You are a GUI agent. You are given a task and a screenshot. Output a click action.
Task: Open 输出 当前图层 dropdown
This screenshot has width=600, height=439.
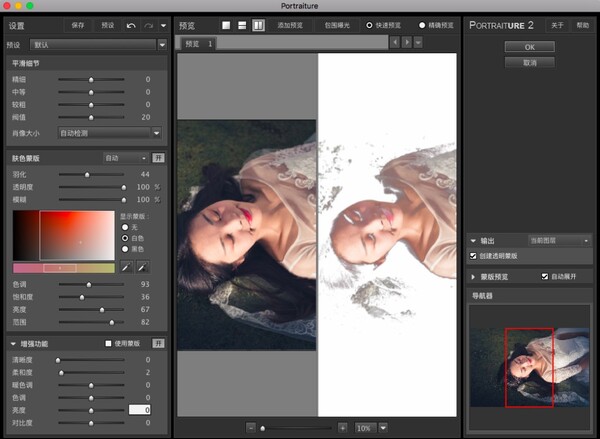[559, 240]
